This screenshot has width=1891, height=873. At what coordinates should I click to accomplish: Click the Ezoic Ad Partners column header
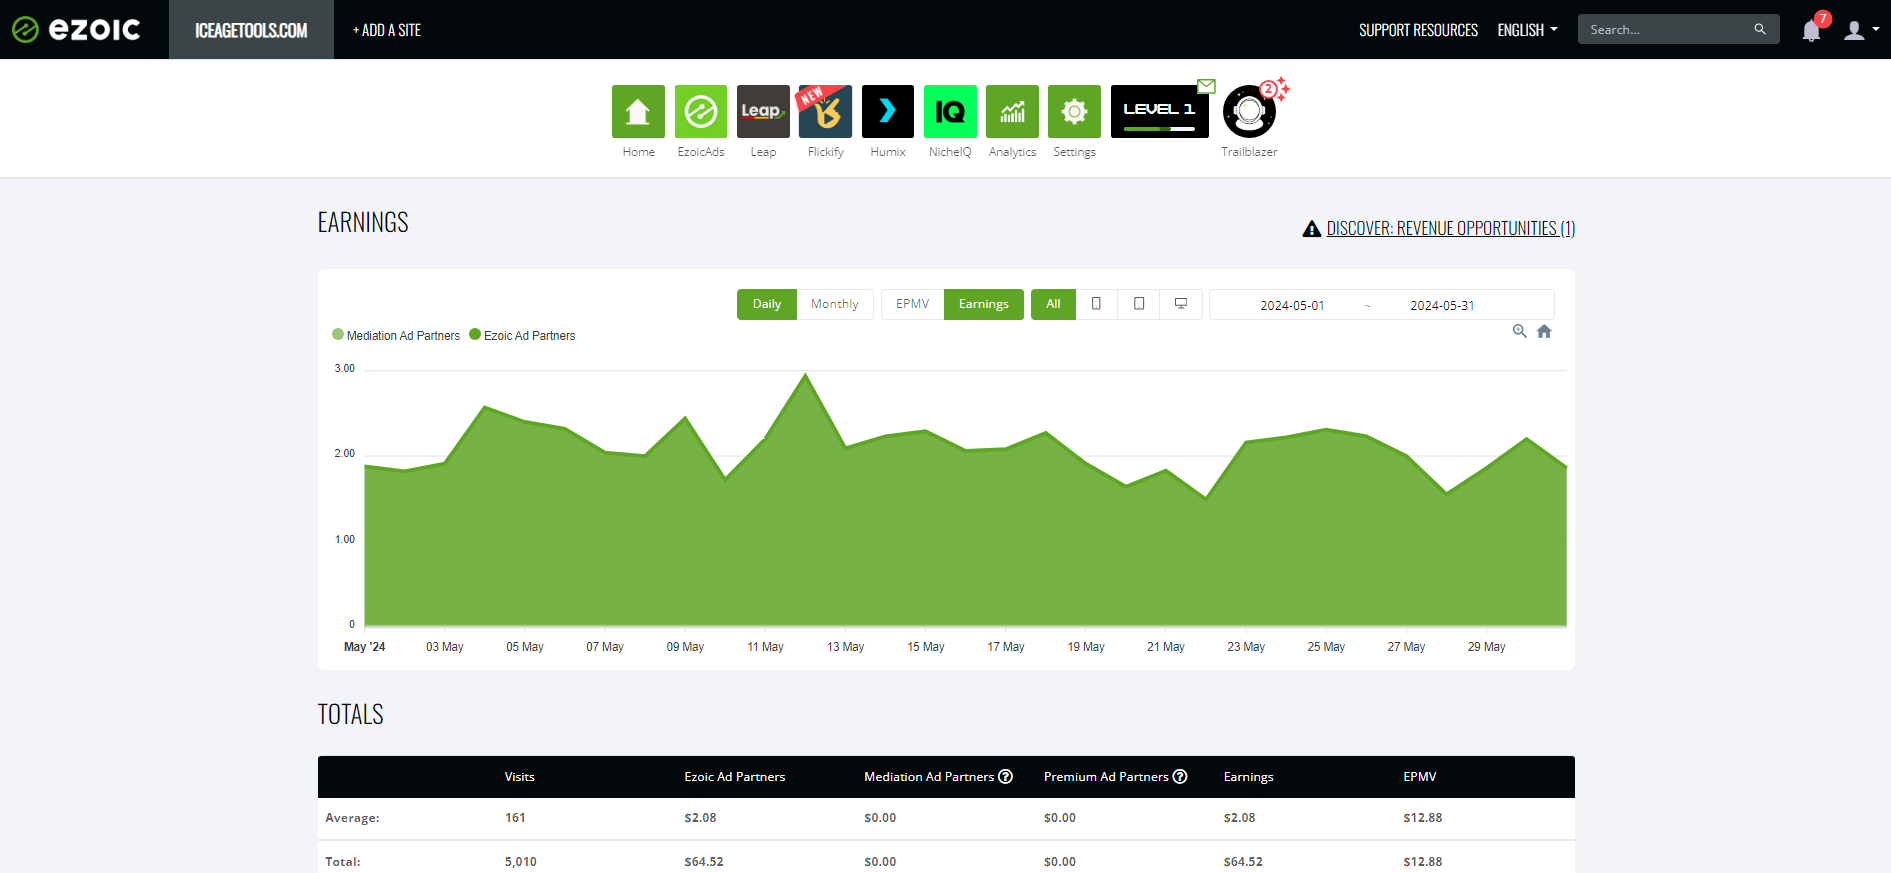click(735, 777)
